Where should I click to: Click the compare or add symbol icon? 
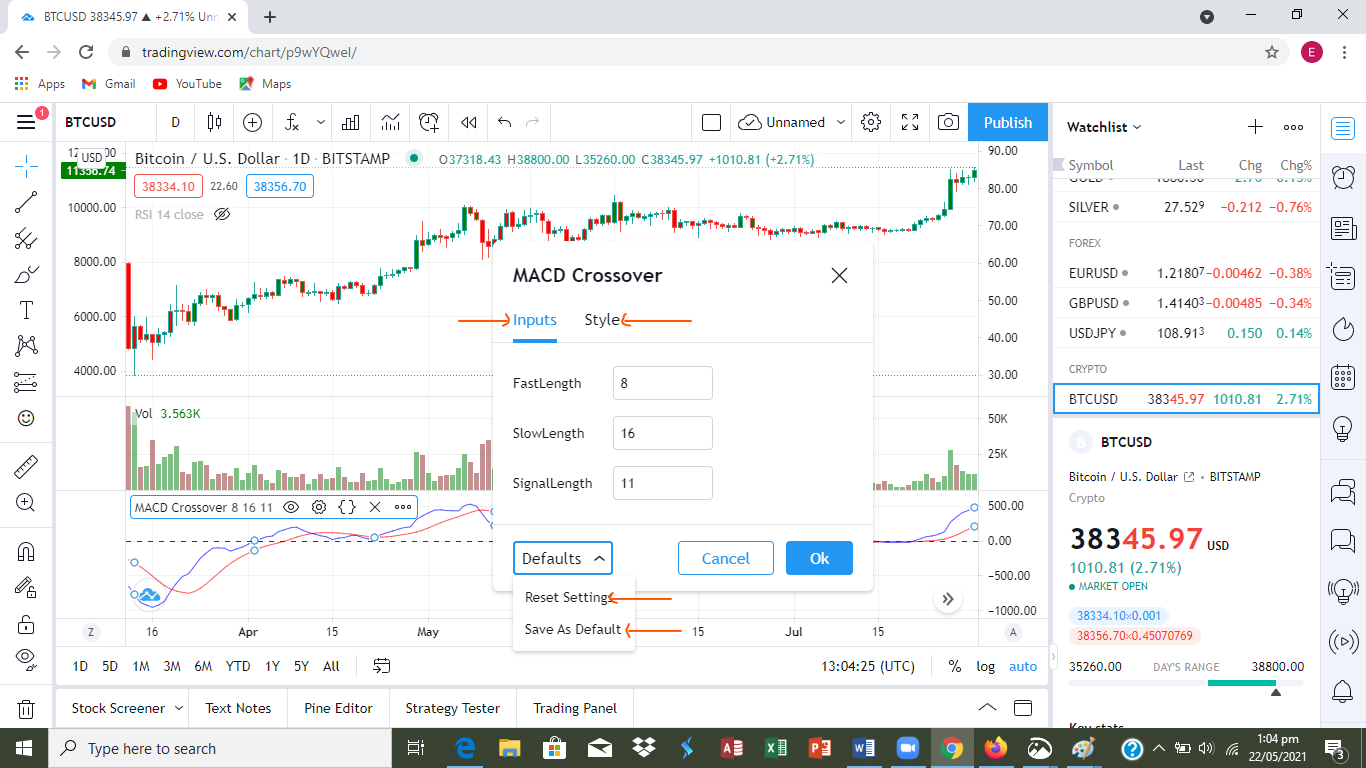[253, 122]
